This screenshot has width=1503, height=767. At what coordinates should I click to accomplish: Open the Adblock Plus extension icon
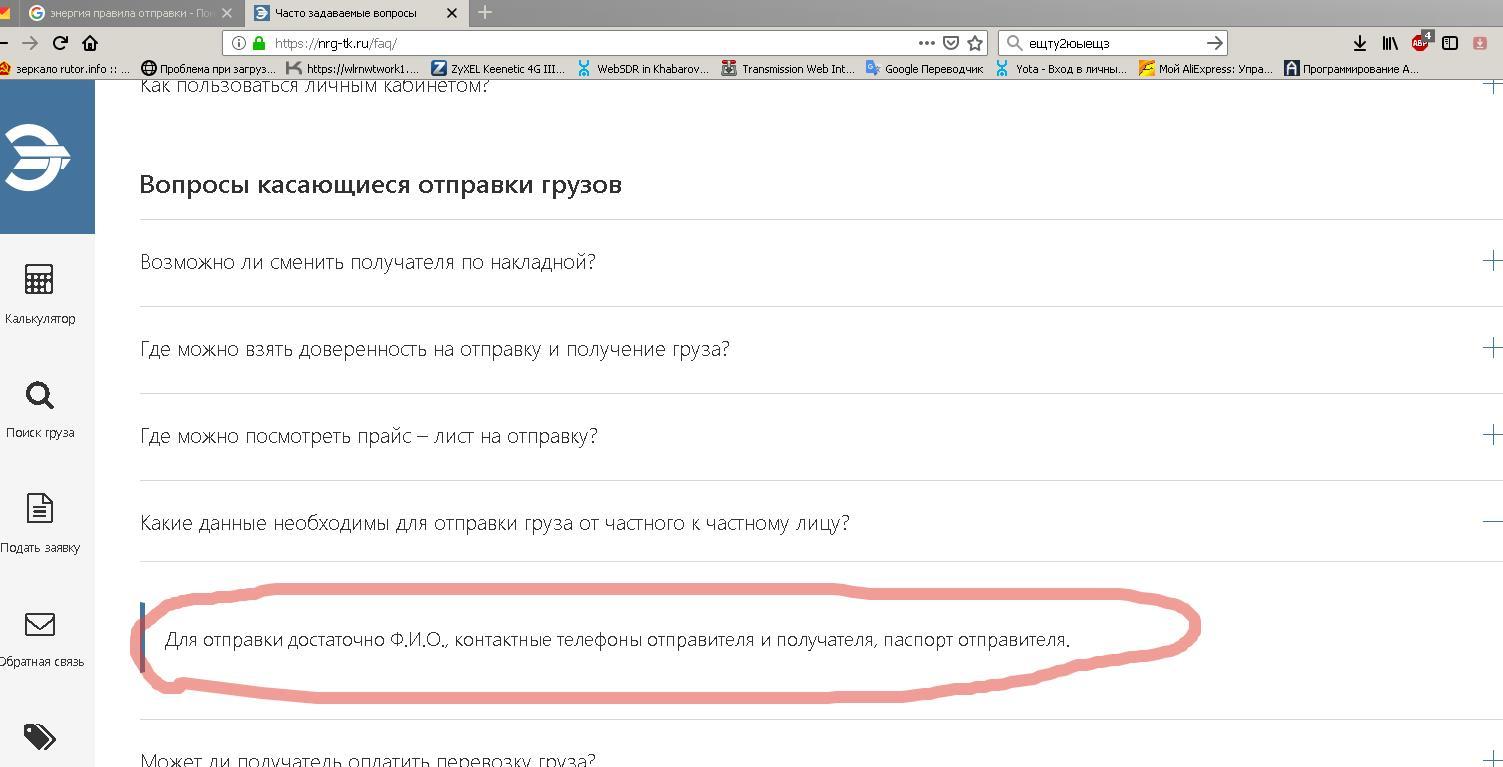coord(1419,42)
